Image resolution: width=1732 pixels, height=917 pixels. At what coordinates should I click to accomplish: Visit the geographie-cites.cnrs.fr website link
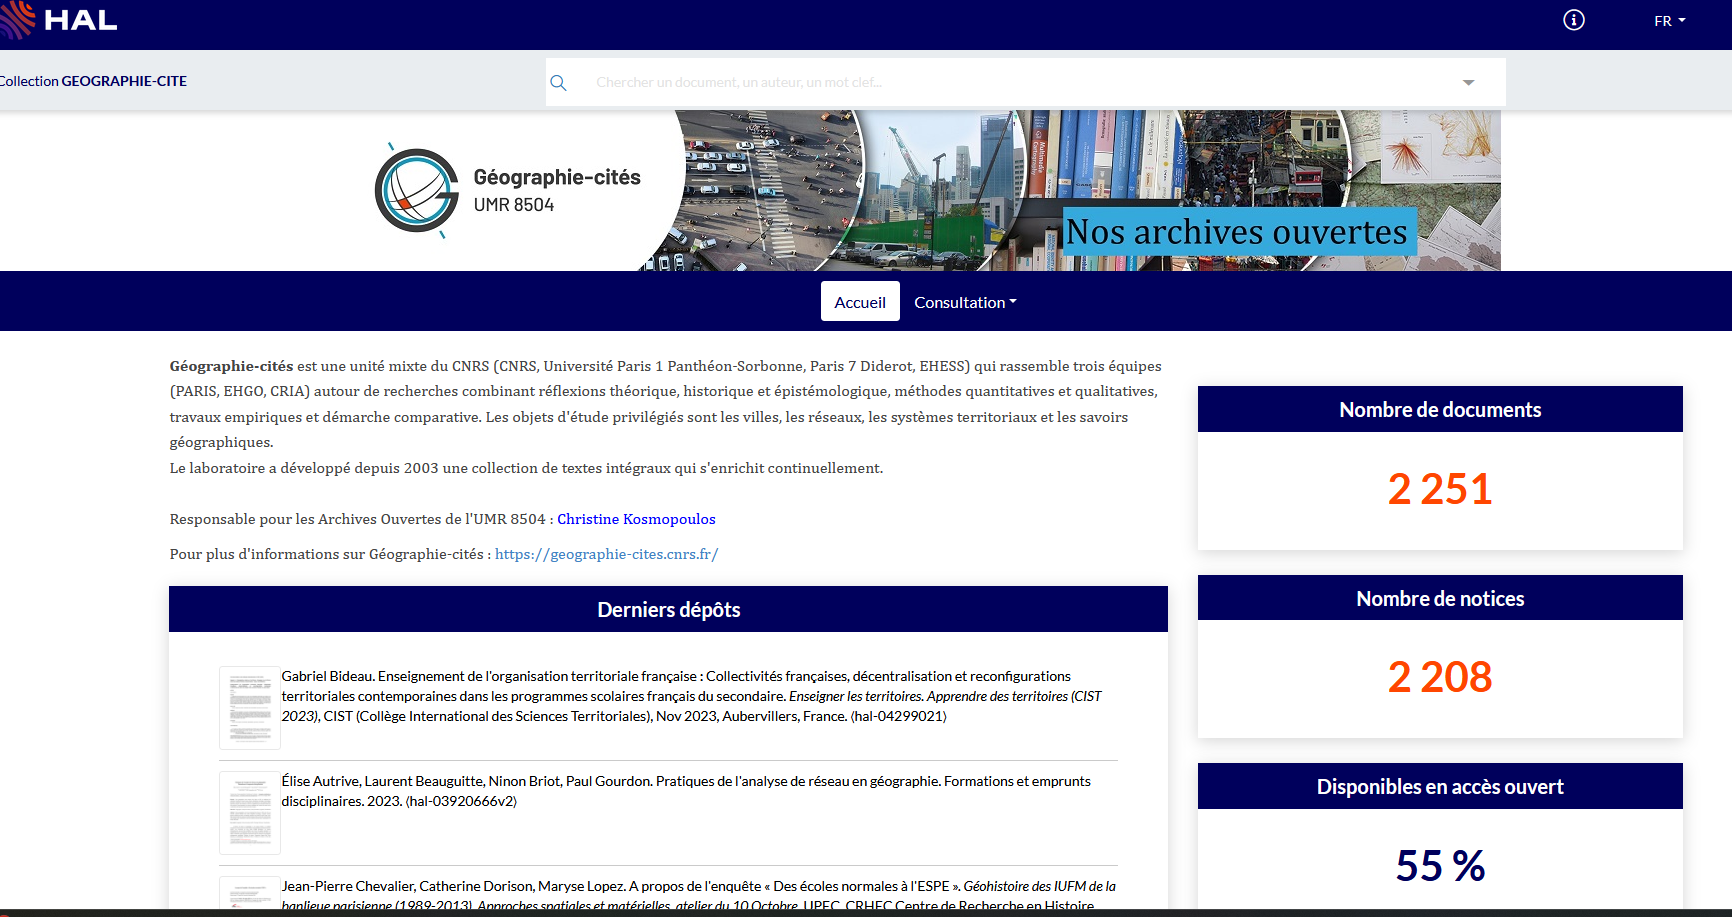606,554
